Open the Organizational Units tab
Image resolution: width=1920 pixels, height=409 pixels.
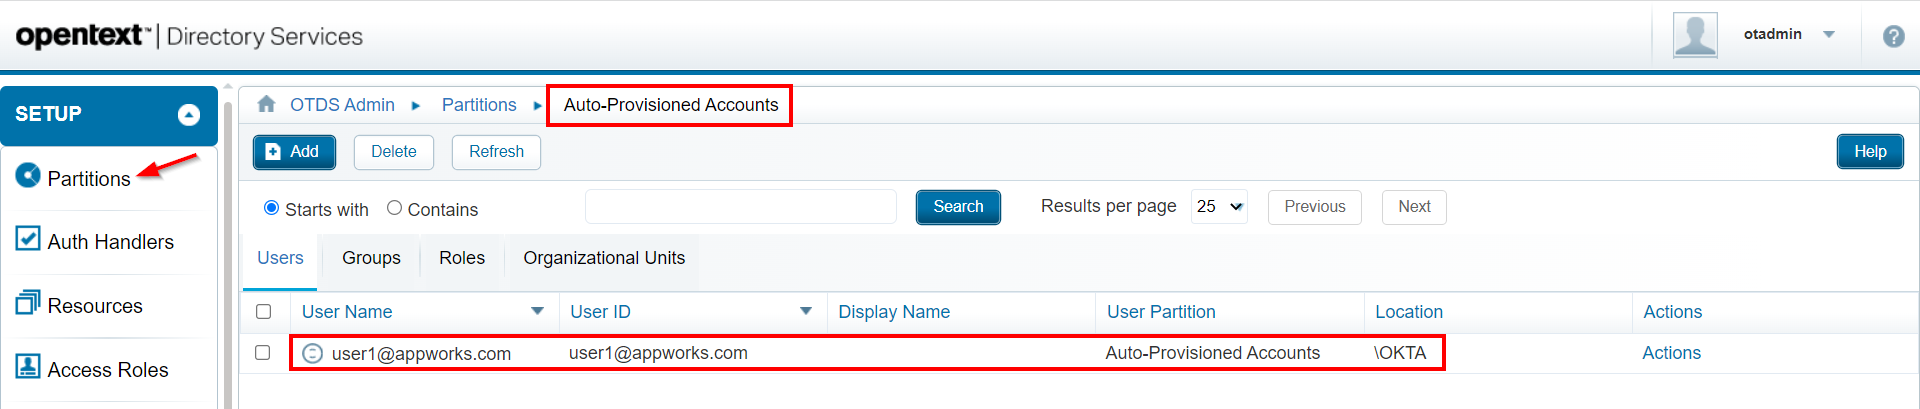click(604, 258)
